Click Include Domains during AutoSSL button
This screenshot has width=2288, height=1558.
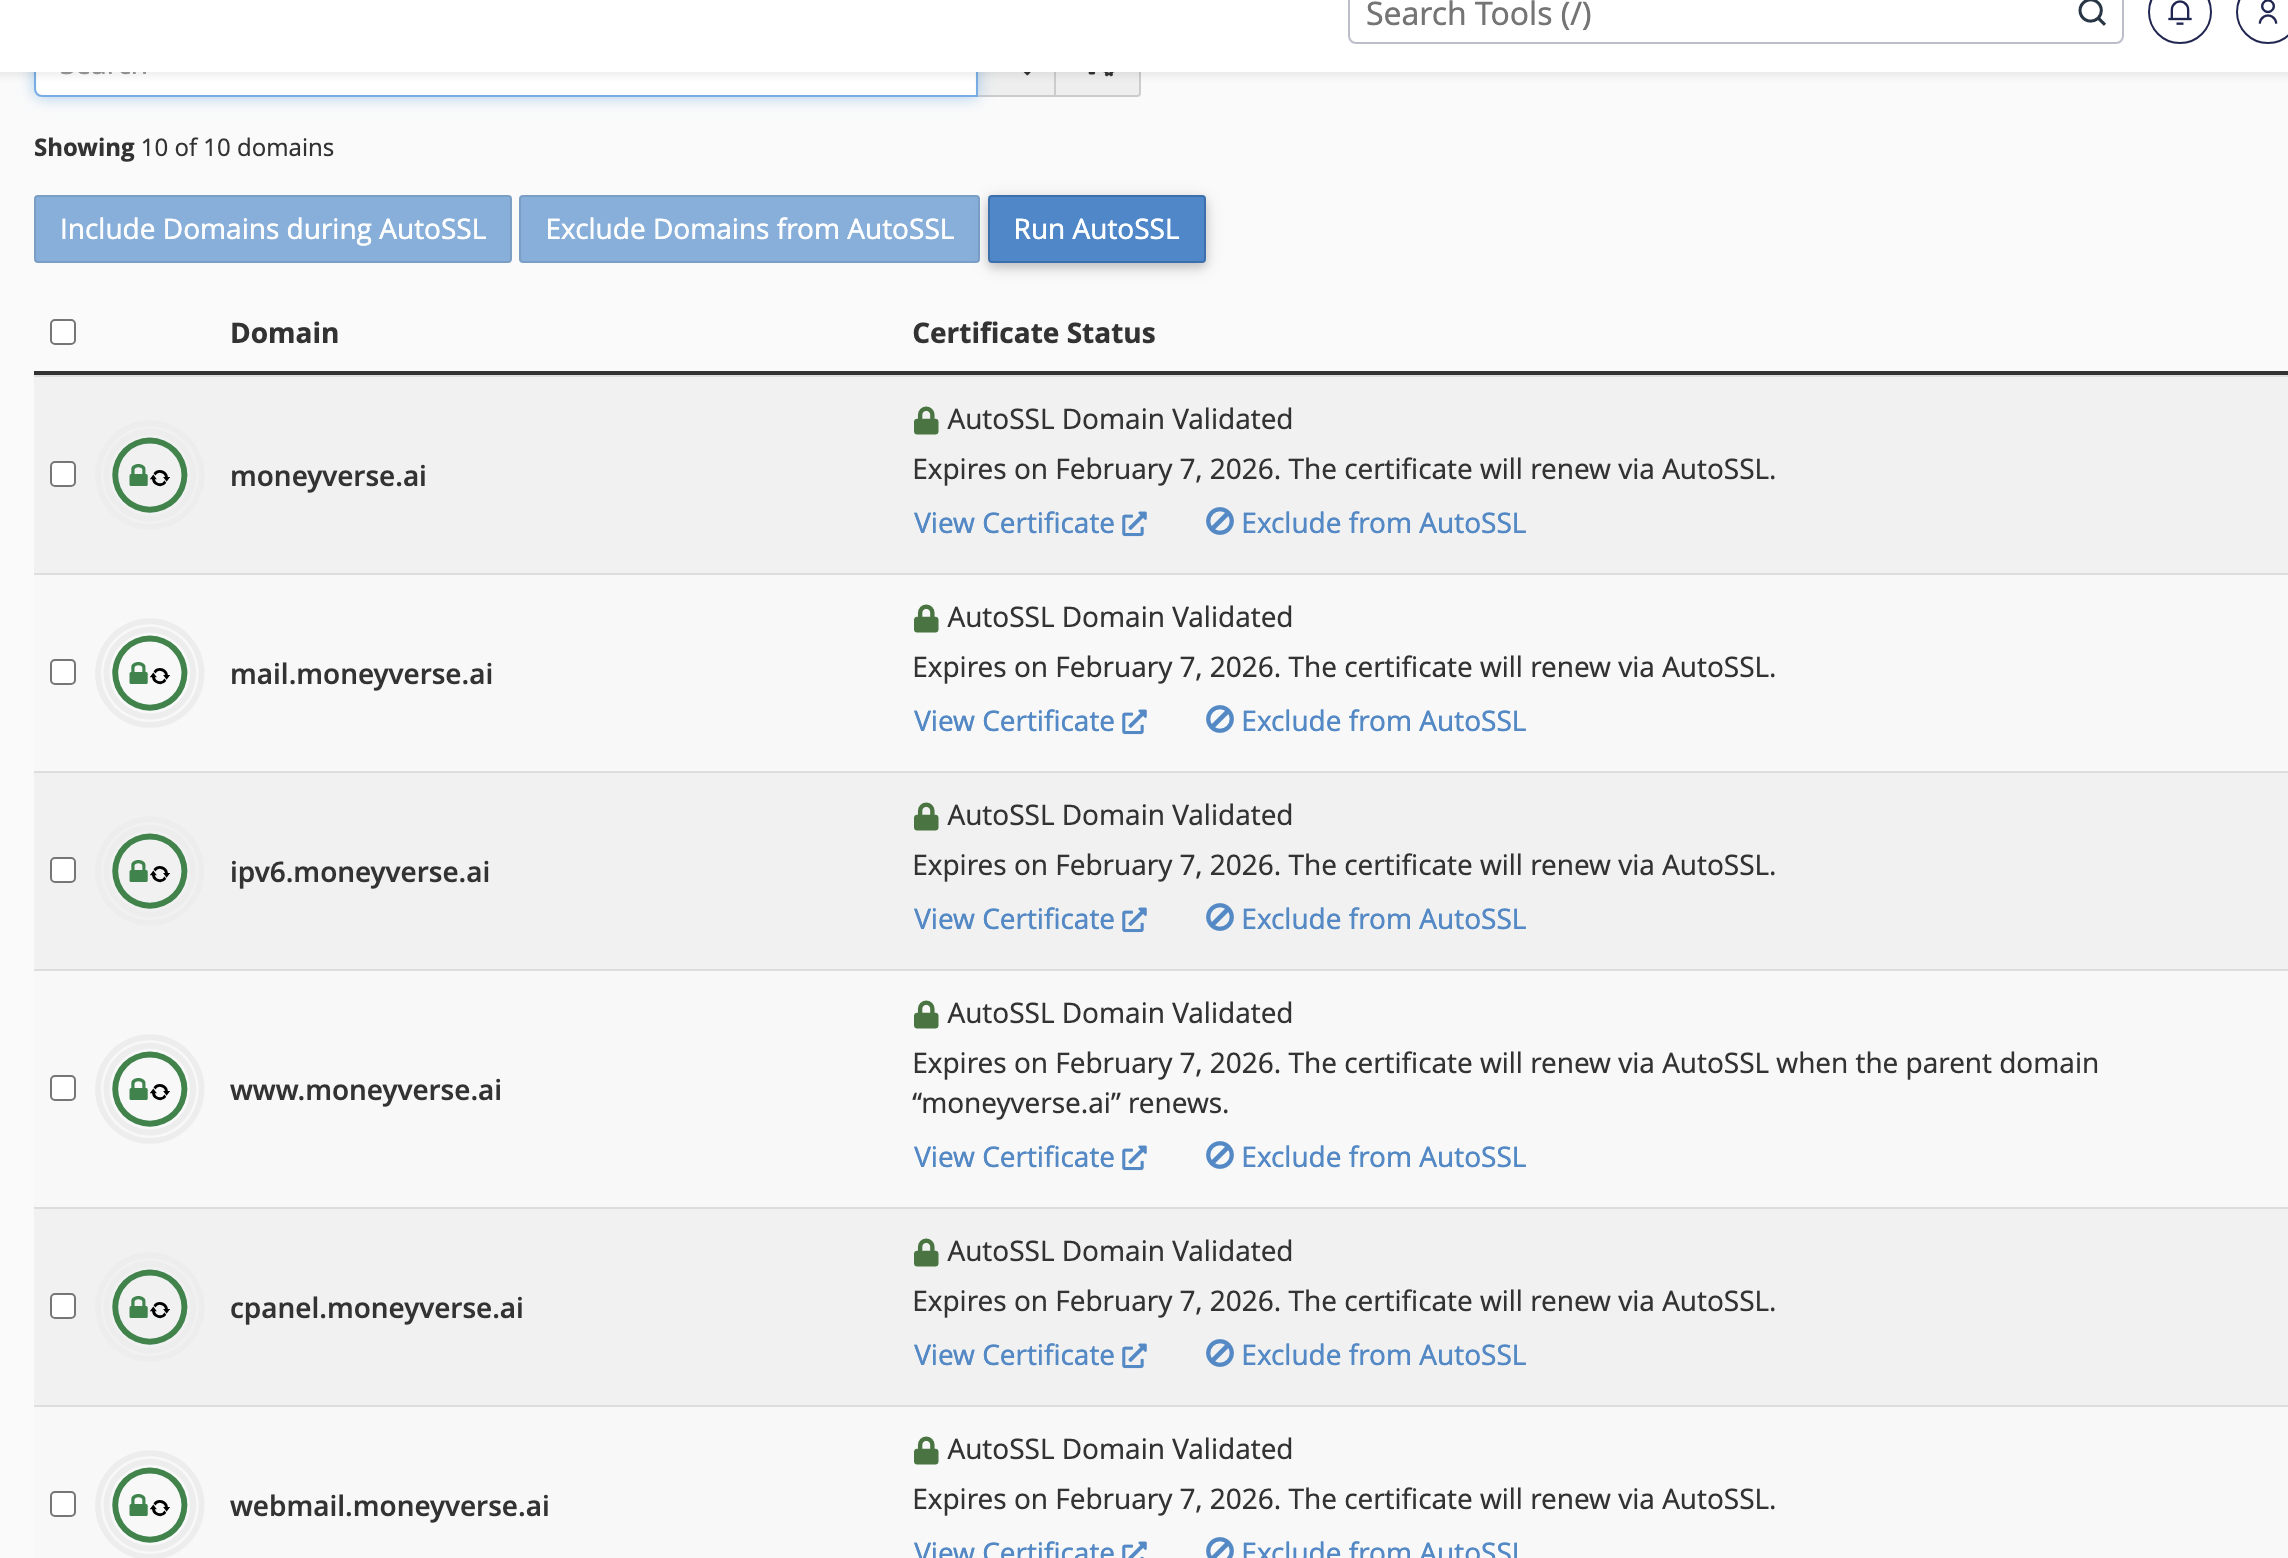coord(273,229)
